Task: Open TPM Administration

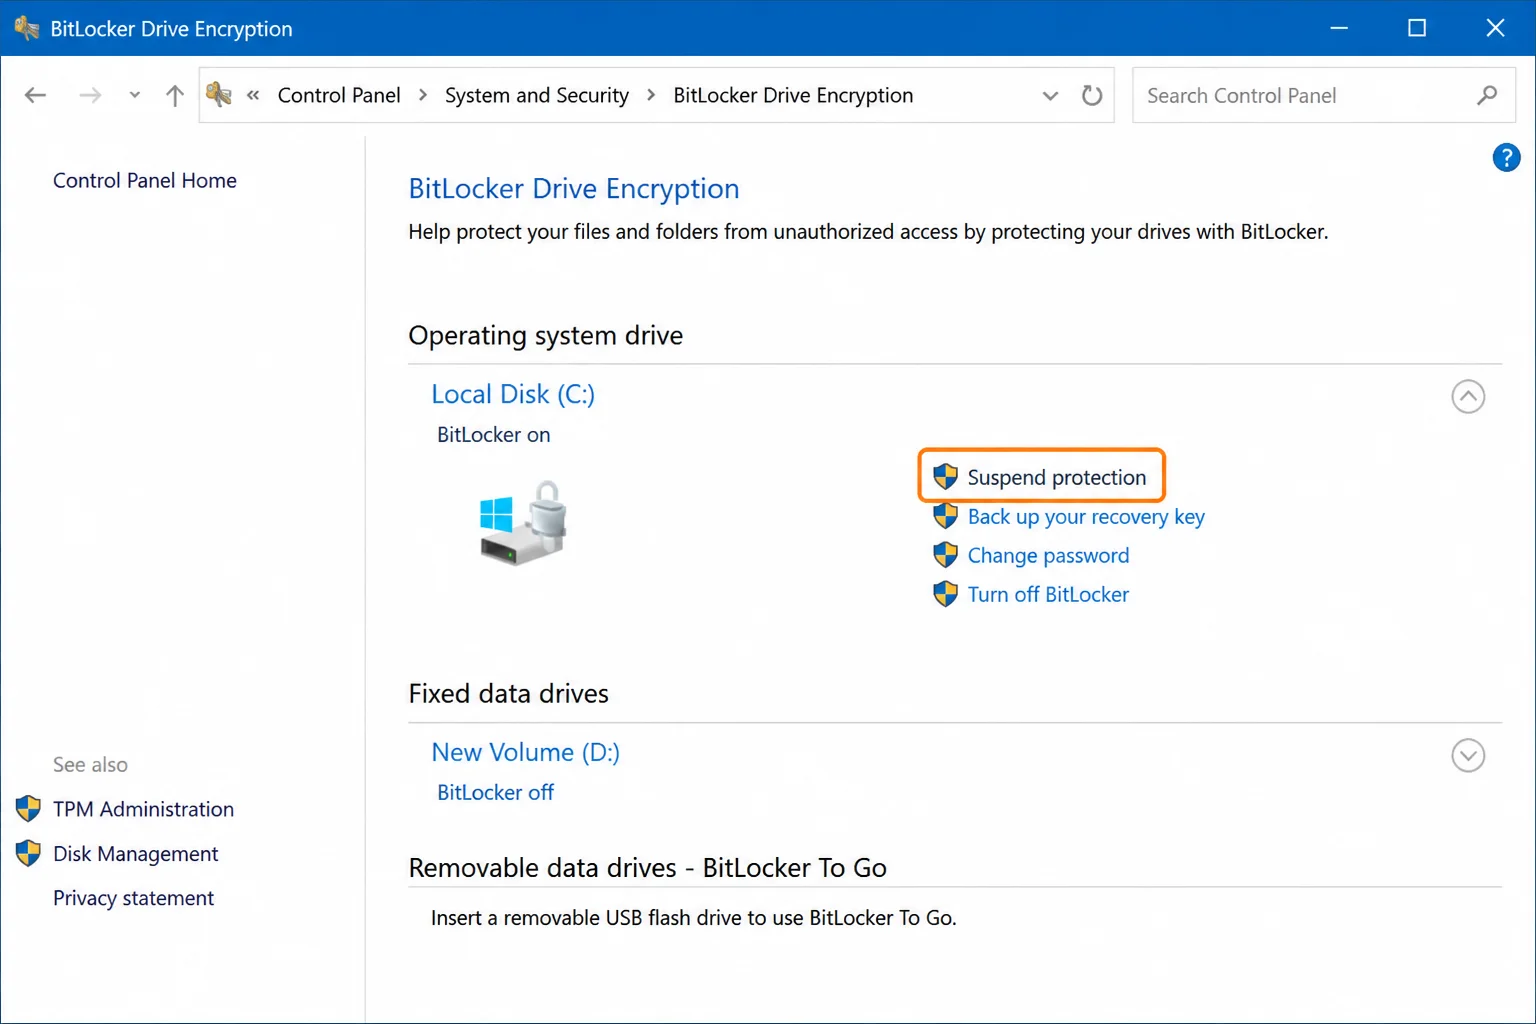Action: (x=143, y=809)
